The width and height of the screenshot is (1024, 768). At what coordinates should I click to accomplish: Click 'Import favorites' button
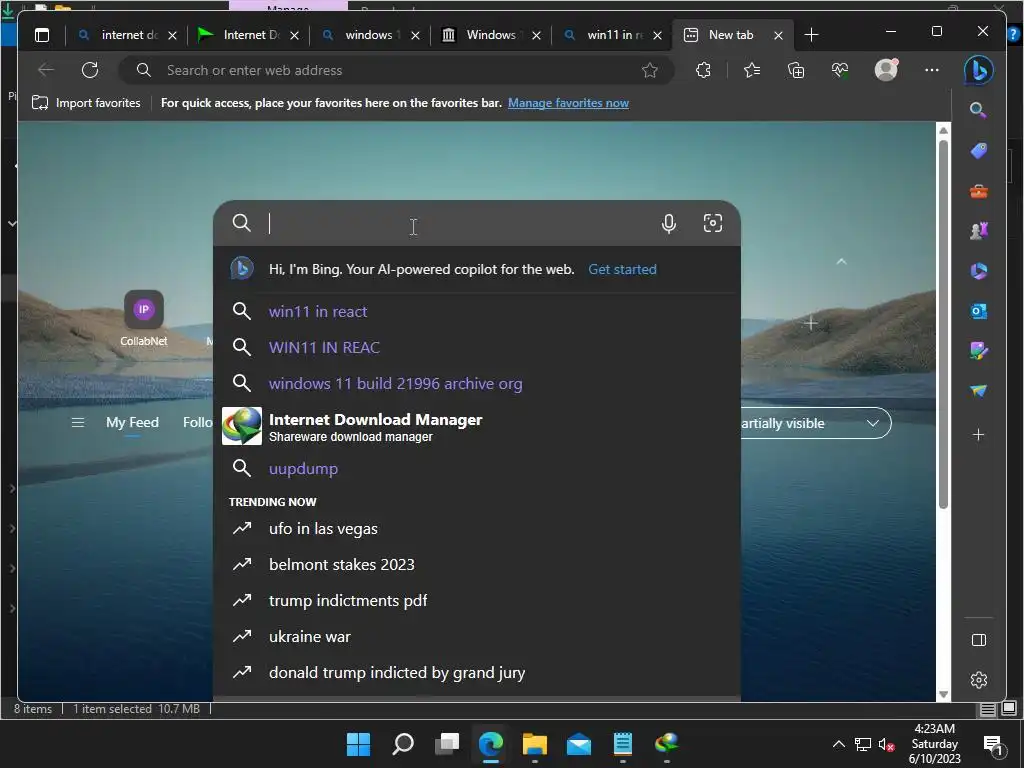pyautogui.click(x=86, y=103)
